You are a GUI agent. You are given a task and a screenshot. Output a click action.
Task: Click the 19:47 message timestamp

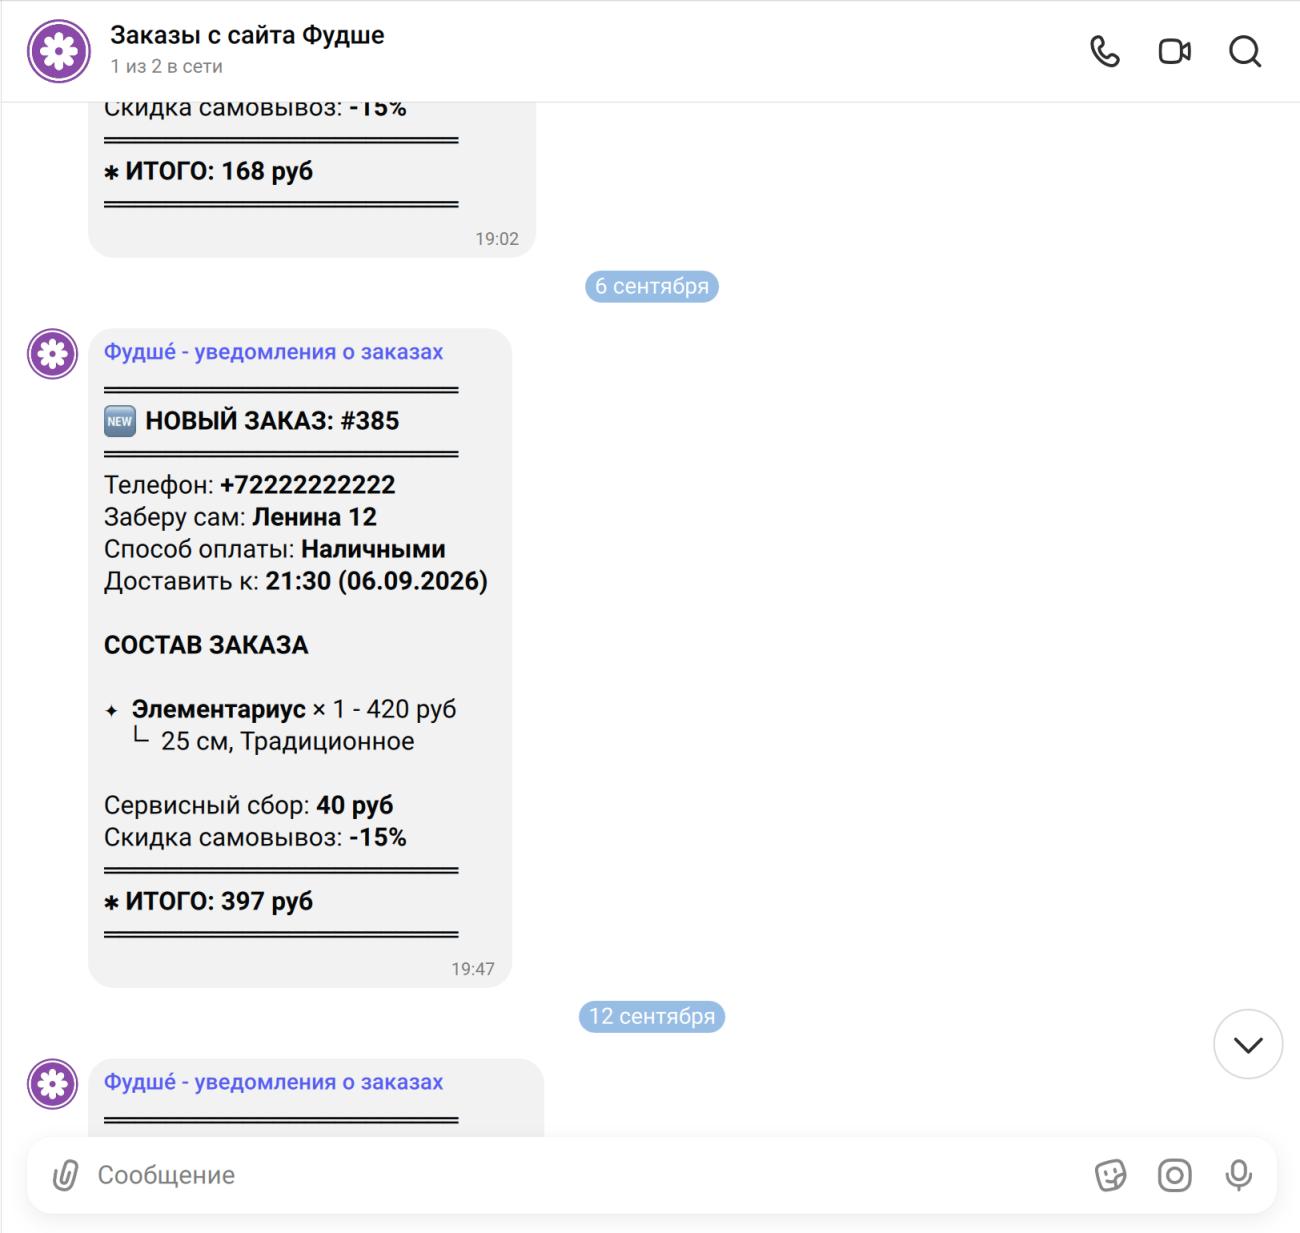pos(472,968)
